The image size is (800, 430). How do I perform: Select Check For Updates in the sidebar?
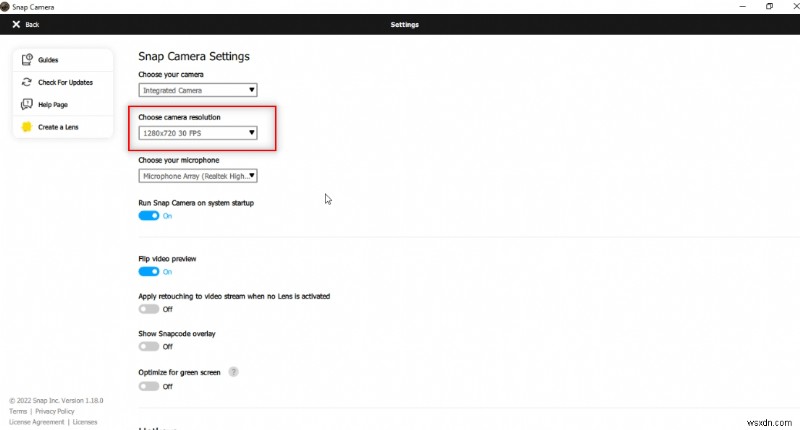63,82
